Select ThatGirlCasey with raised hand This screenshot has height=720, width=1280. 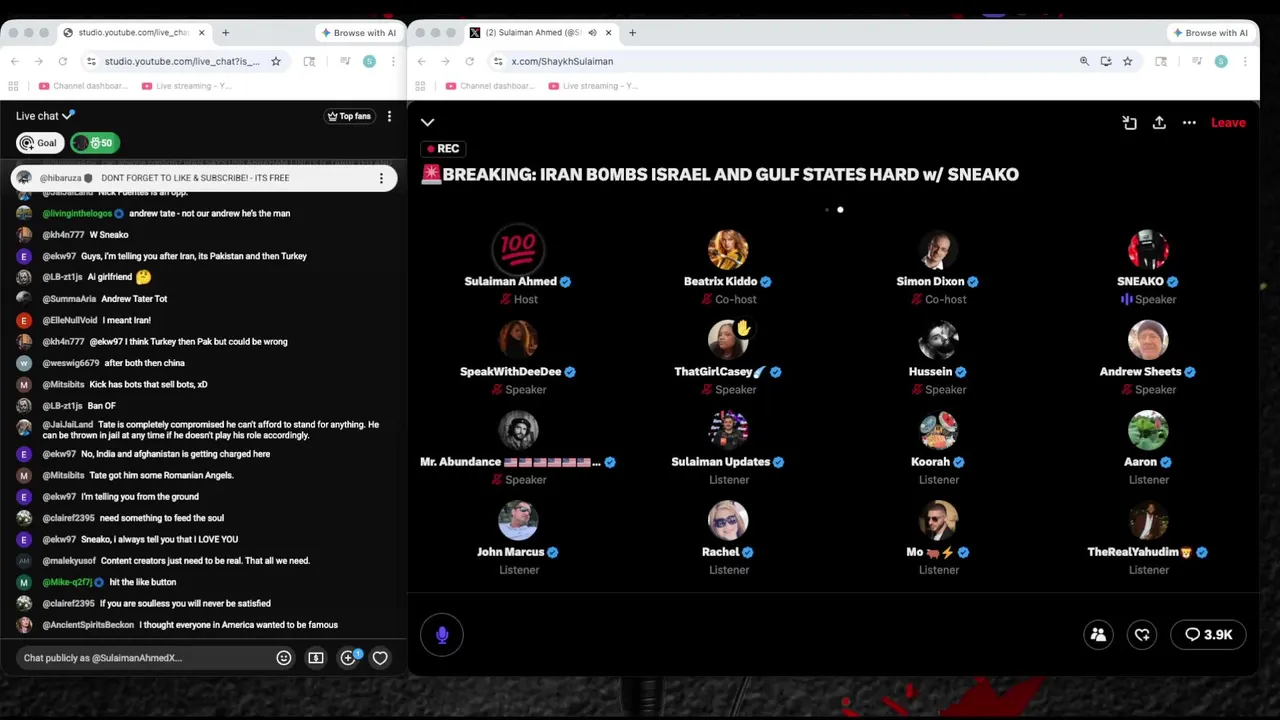pyautogui.click(x=728, y=339)
